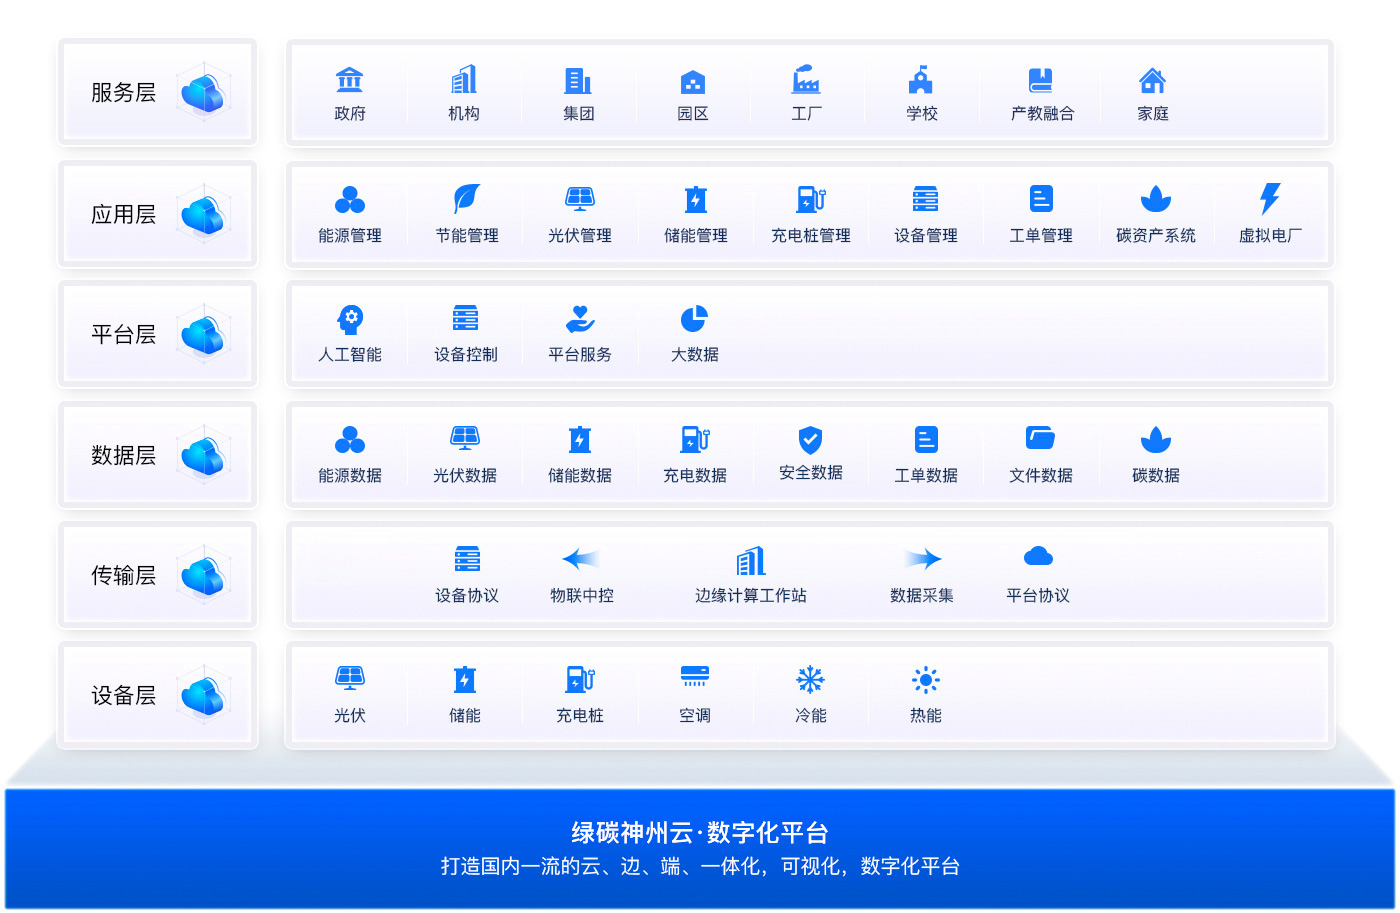Open the 园区 park icon
Image resolution: width=1400 pixels, height=913 pixels.
(693, 81)
